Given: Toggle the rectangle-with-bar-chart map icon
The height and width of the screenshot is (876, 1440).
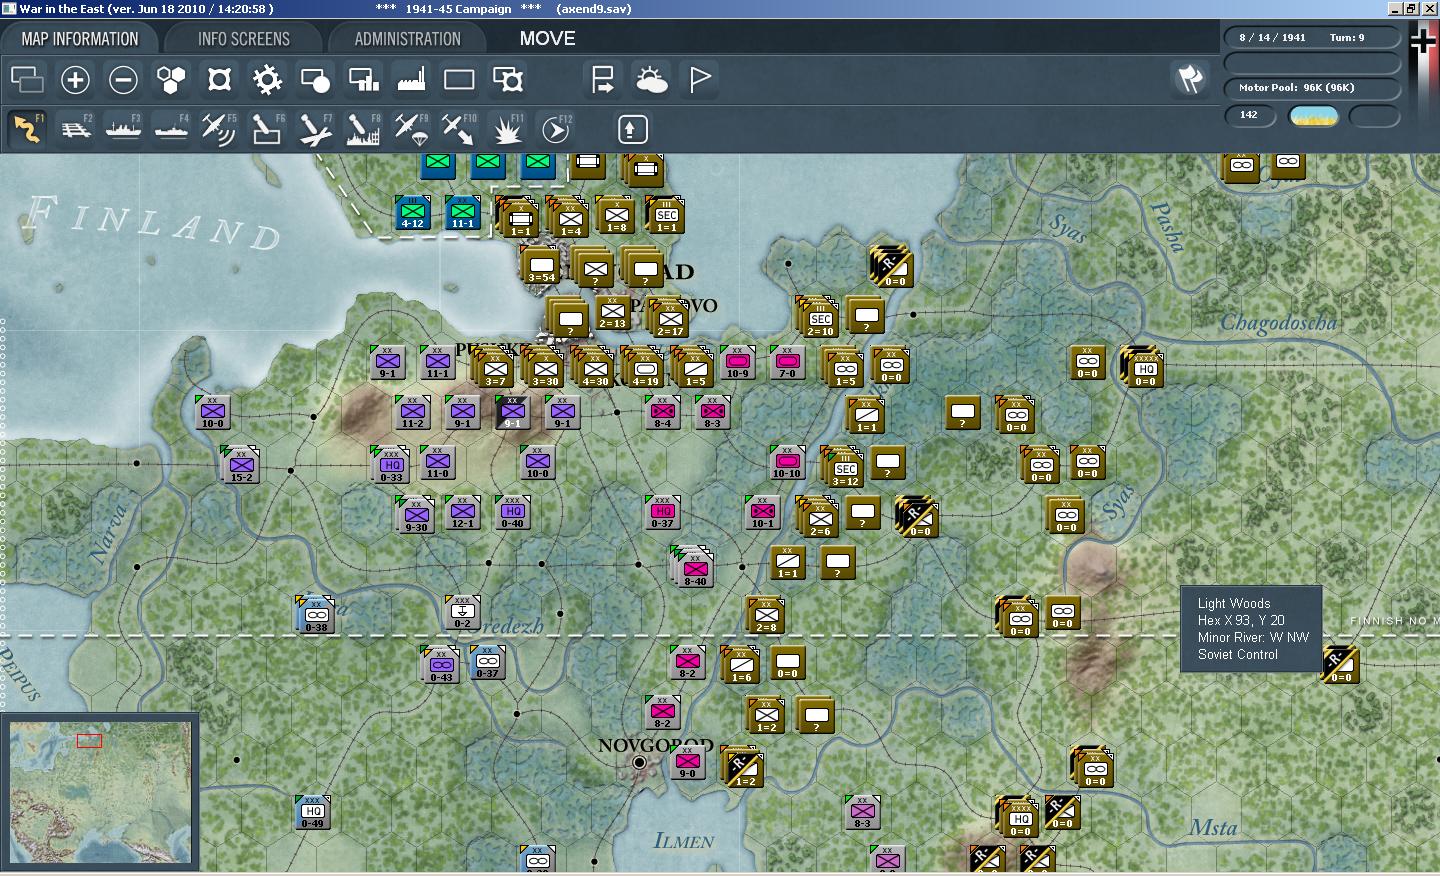Looking at the screenshot, I should pos(363,79).
